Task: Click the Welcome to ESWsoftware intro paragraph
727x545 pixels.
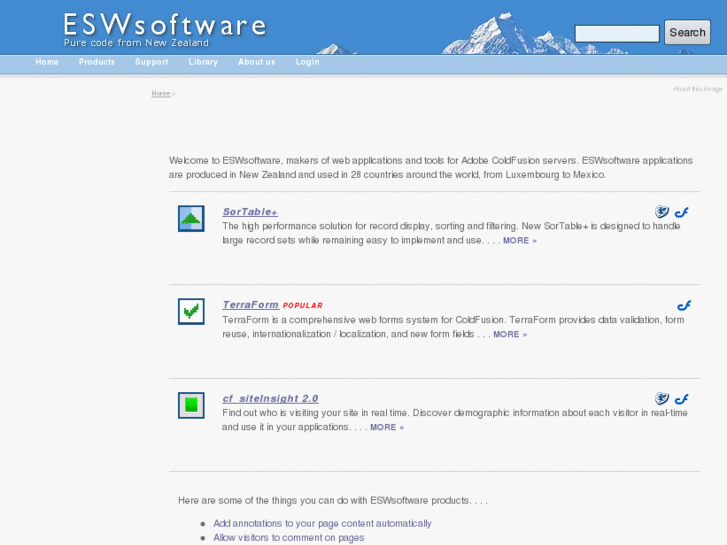Action: [x=431, y=167]
